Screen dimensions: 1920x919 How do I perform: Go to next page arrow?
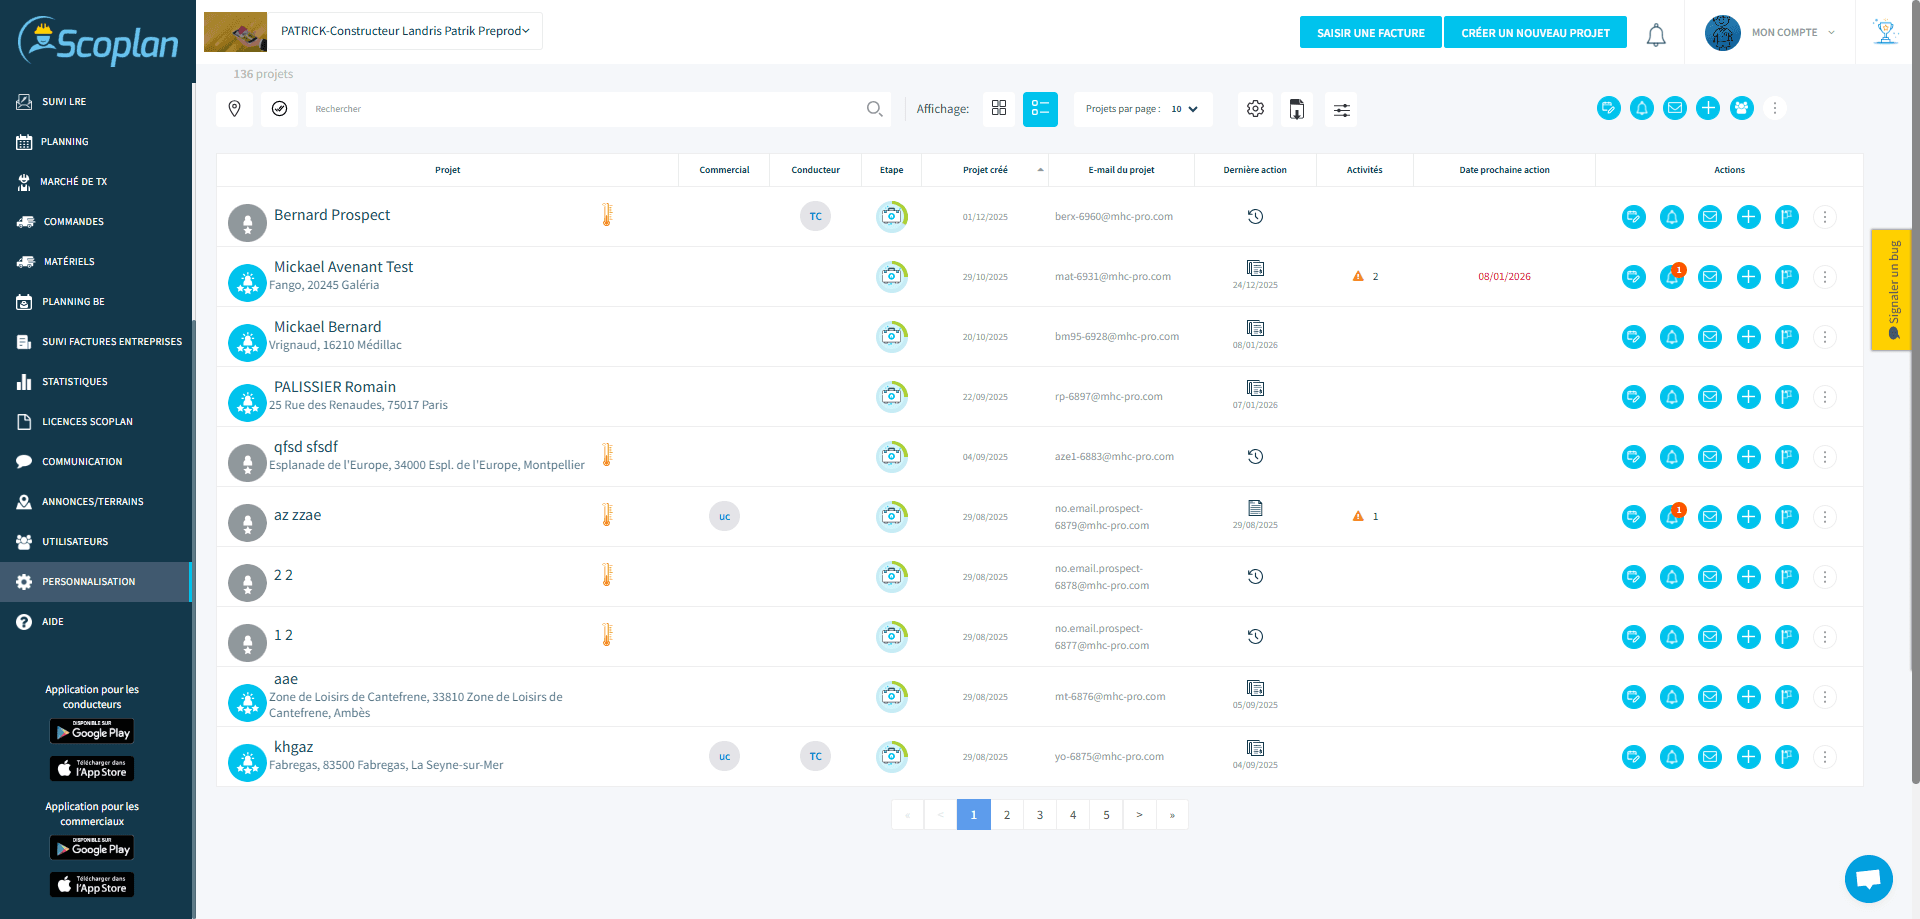click(1139, 815)
